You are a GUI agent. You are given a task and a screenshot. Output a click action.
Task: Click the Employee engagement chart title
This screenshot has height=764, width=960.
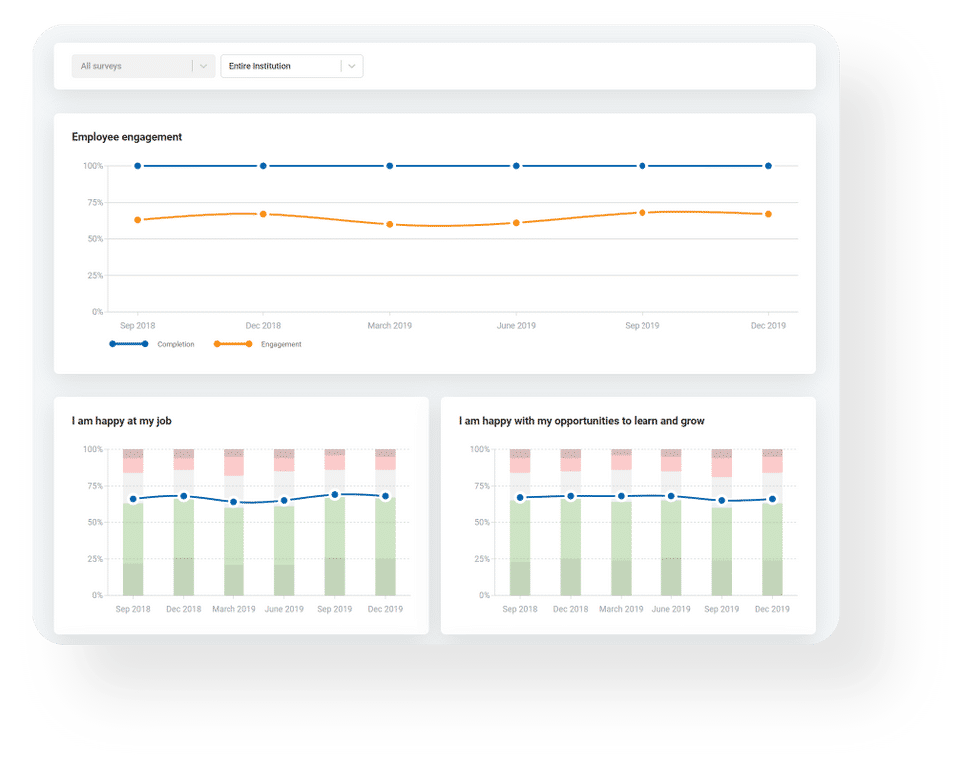click(127, 137)
